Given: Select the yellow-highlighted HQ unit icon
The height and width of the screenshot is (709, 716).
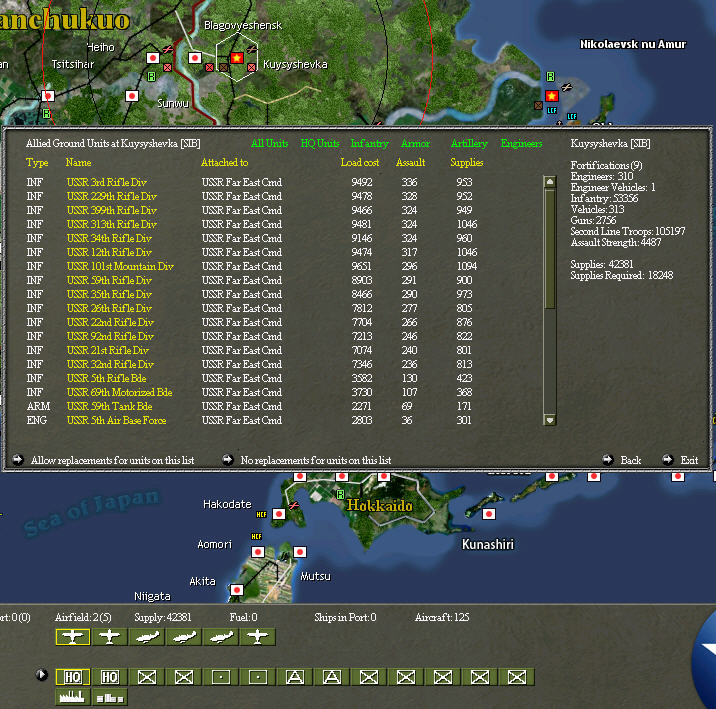Looking at the screenshot, I should 73,677.
